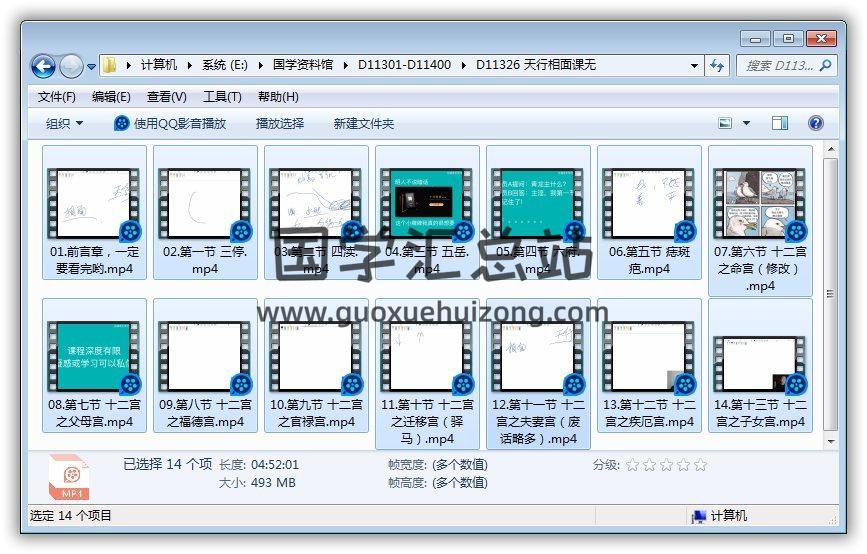
Task: Click 帧高度 (多个数值) value
Action: 460,483
